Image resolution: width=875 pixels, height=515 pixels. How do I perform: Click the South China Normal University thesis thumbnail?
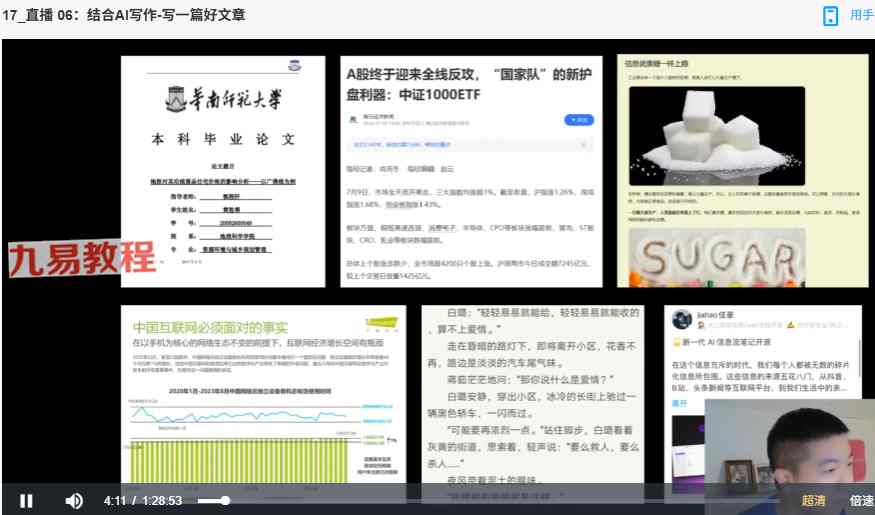(224, 172)
